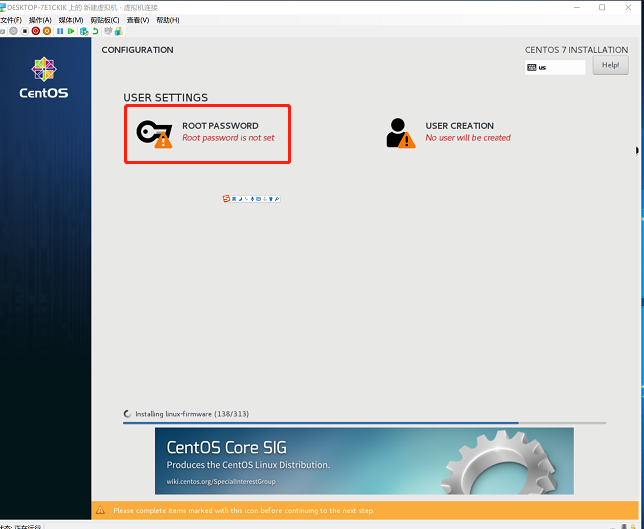Click the wiki.centos.org/SpecialInterestGroup text

(x=221, y=481)
